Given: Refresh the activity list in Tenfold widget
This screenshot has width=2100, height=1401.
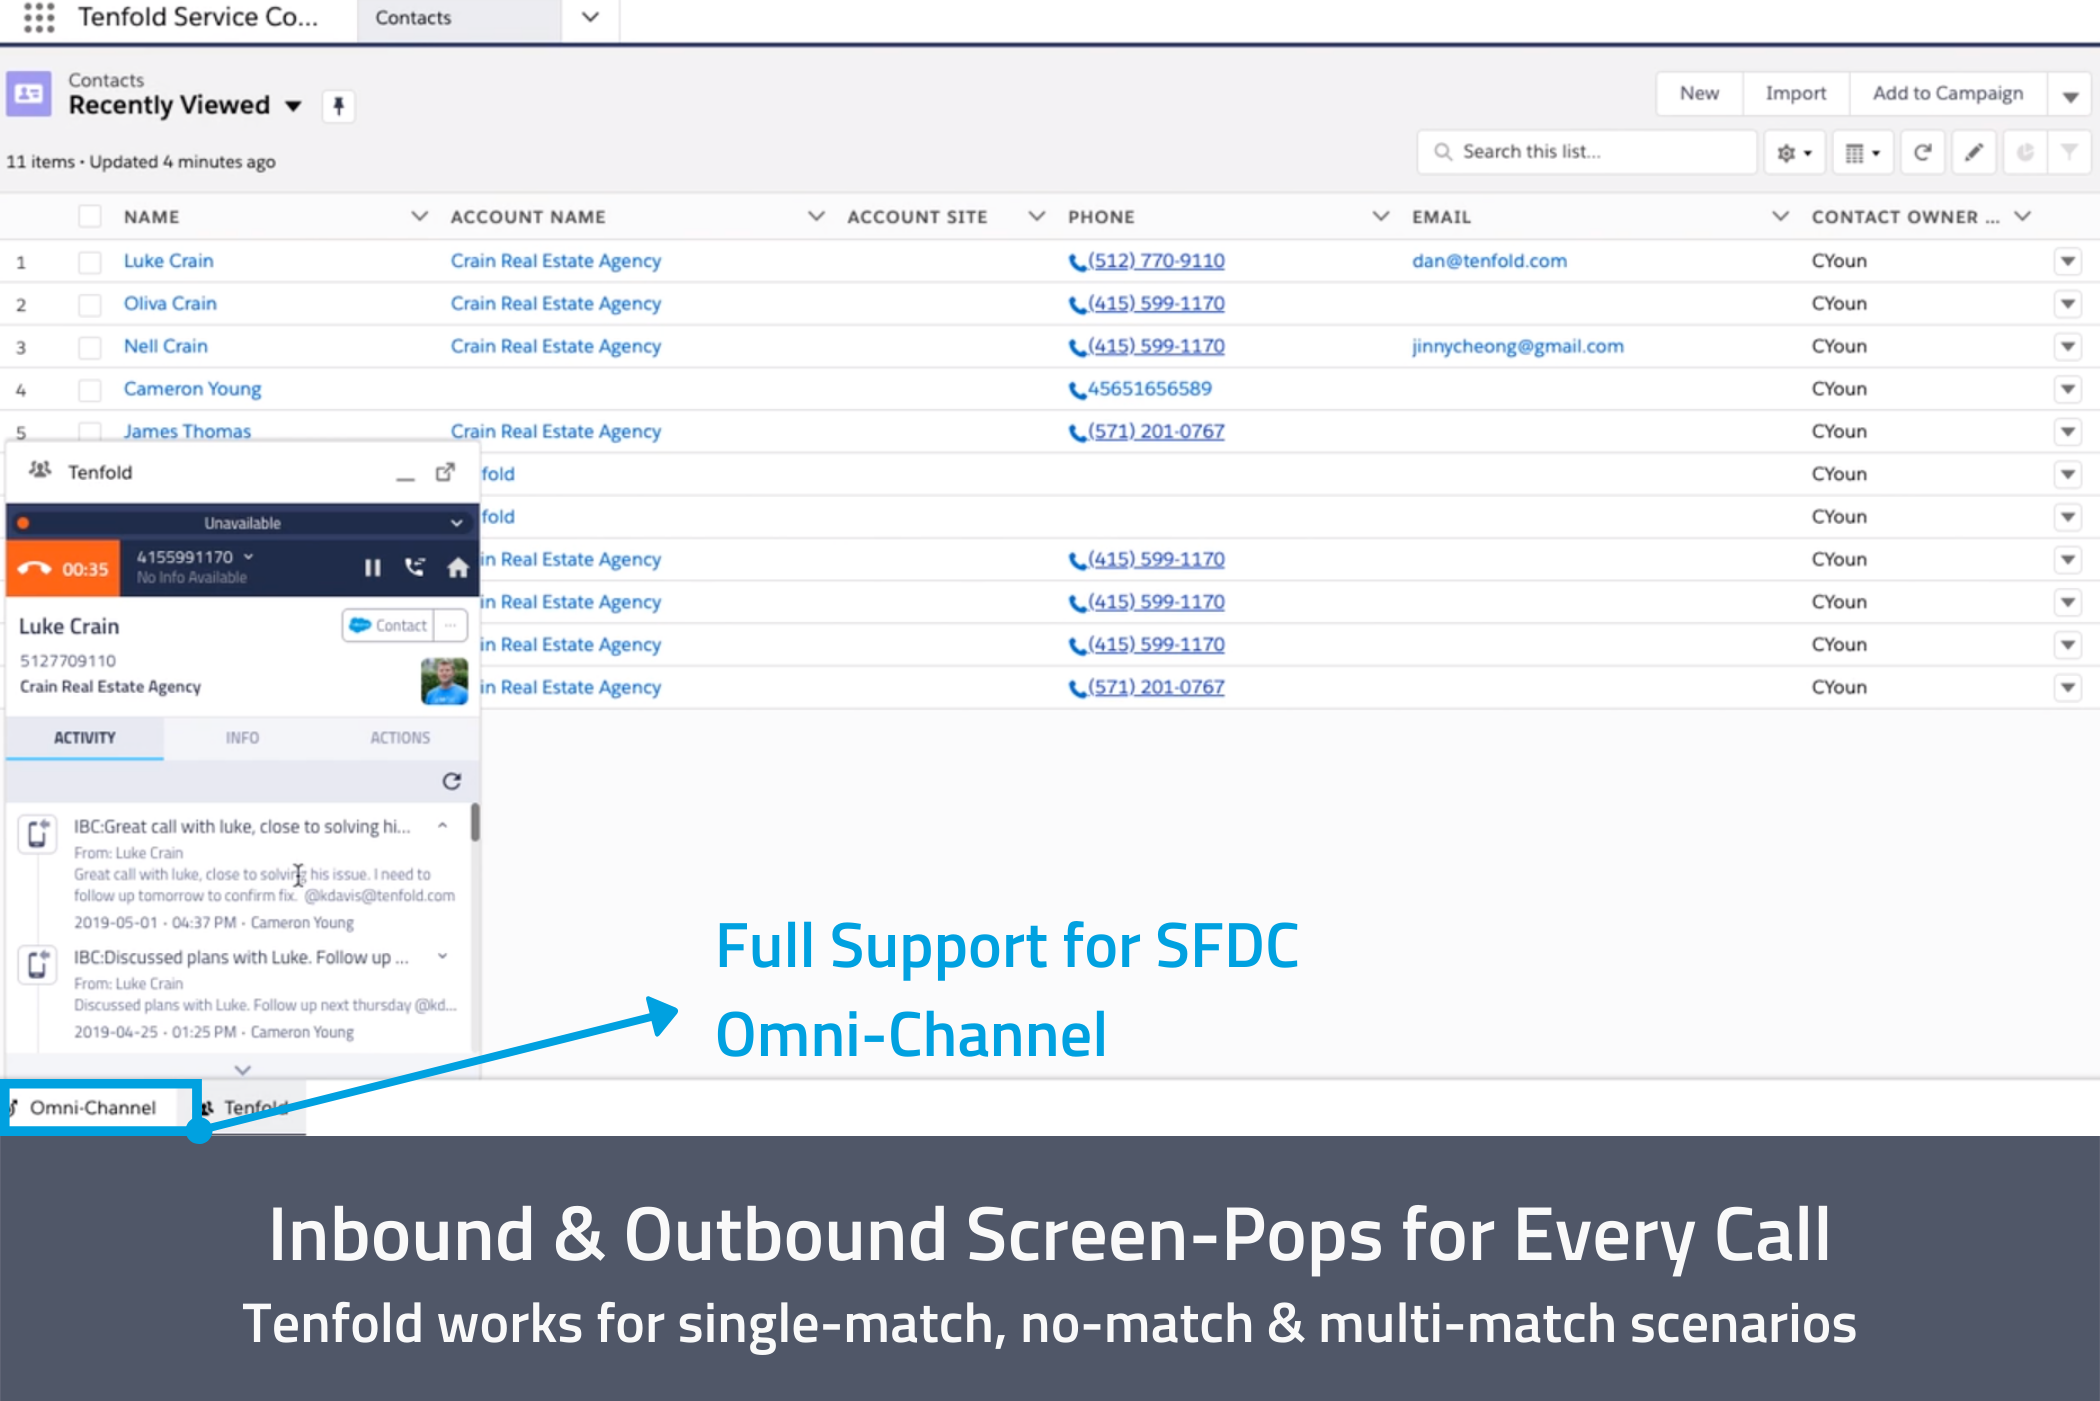Looking at the screenshot, I should pos(452,781).
